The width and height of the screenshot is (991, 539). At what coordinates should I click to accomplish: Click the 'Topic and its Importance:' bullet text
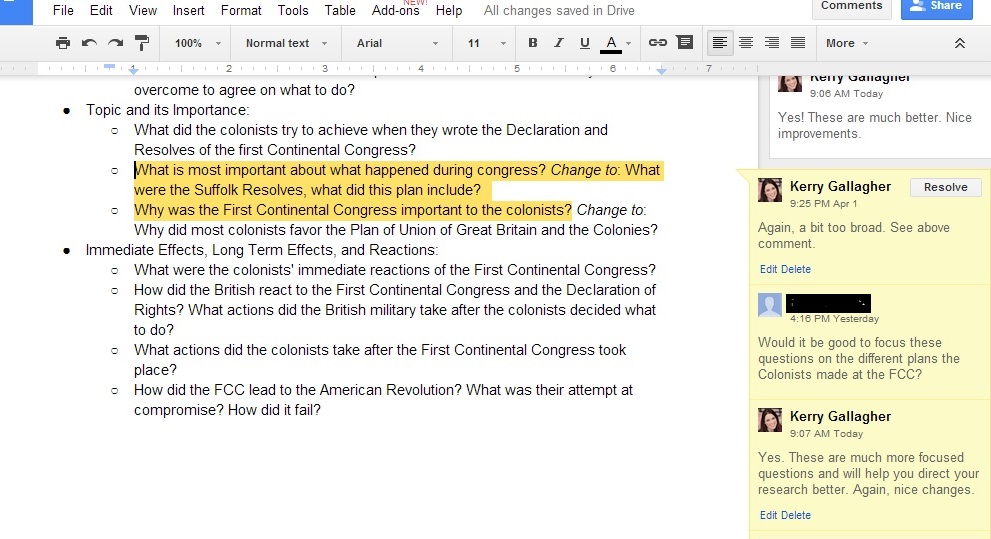point(167,110)
